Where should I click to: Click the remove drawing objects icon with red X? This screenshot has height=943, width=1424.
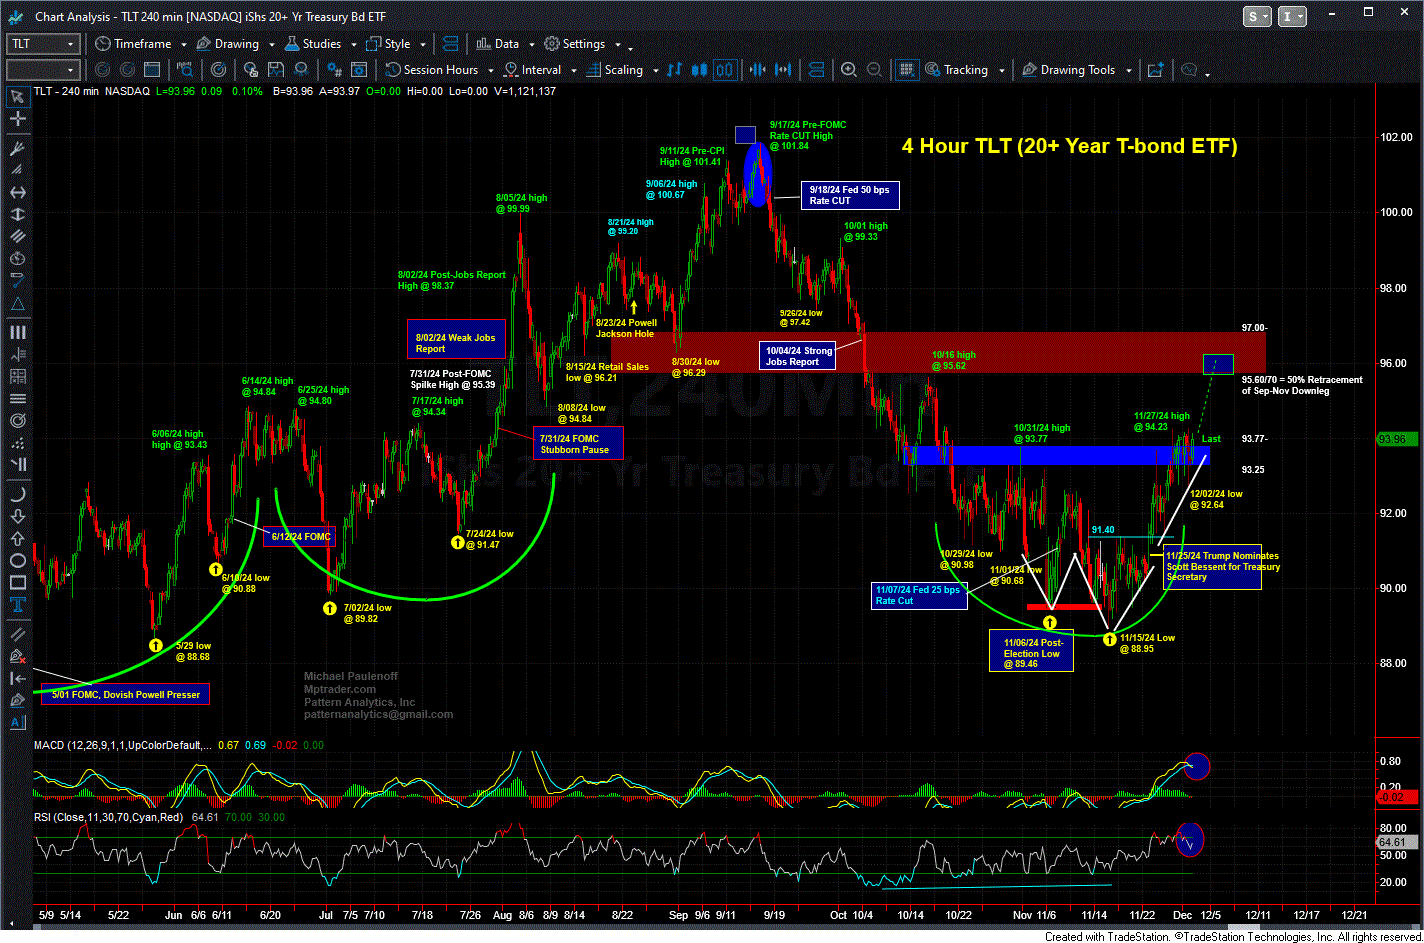pos(18,656)
